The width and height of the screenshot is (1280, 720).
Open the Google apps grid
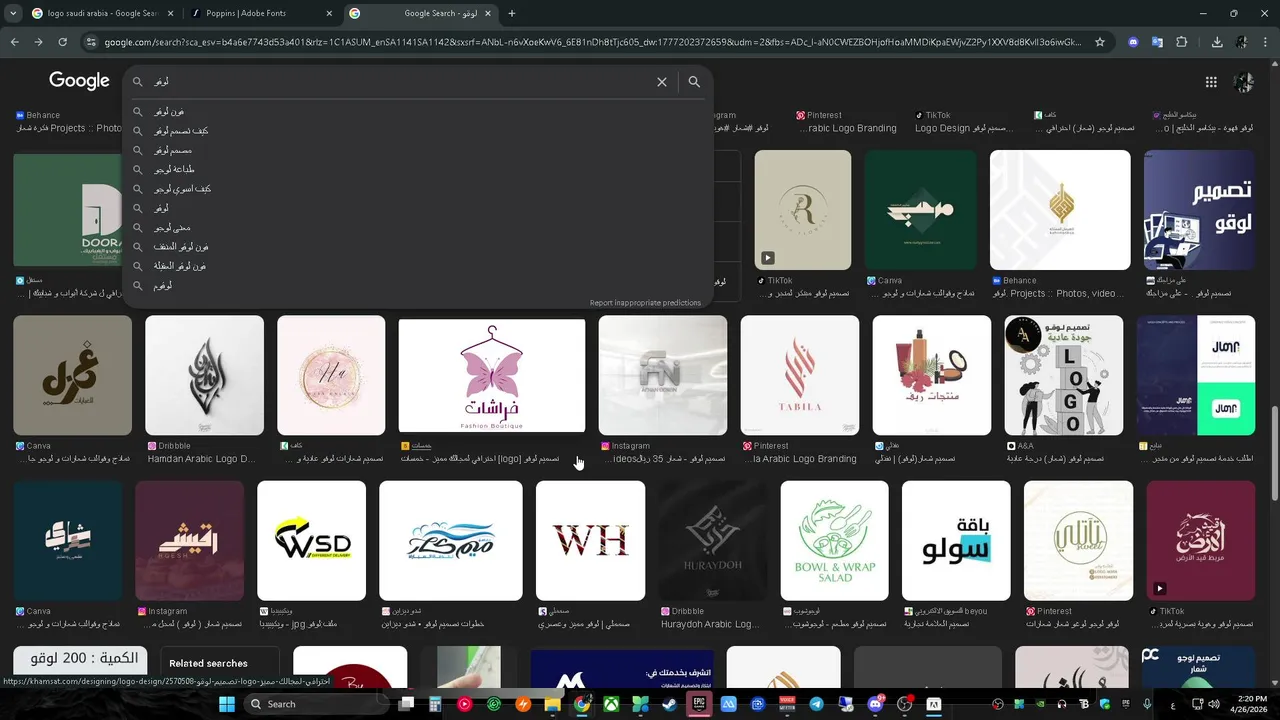click(1211, 82)
